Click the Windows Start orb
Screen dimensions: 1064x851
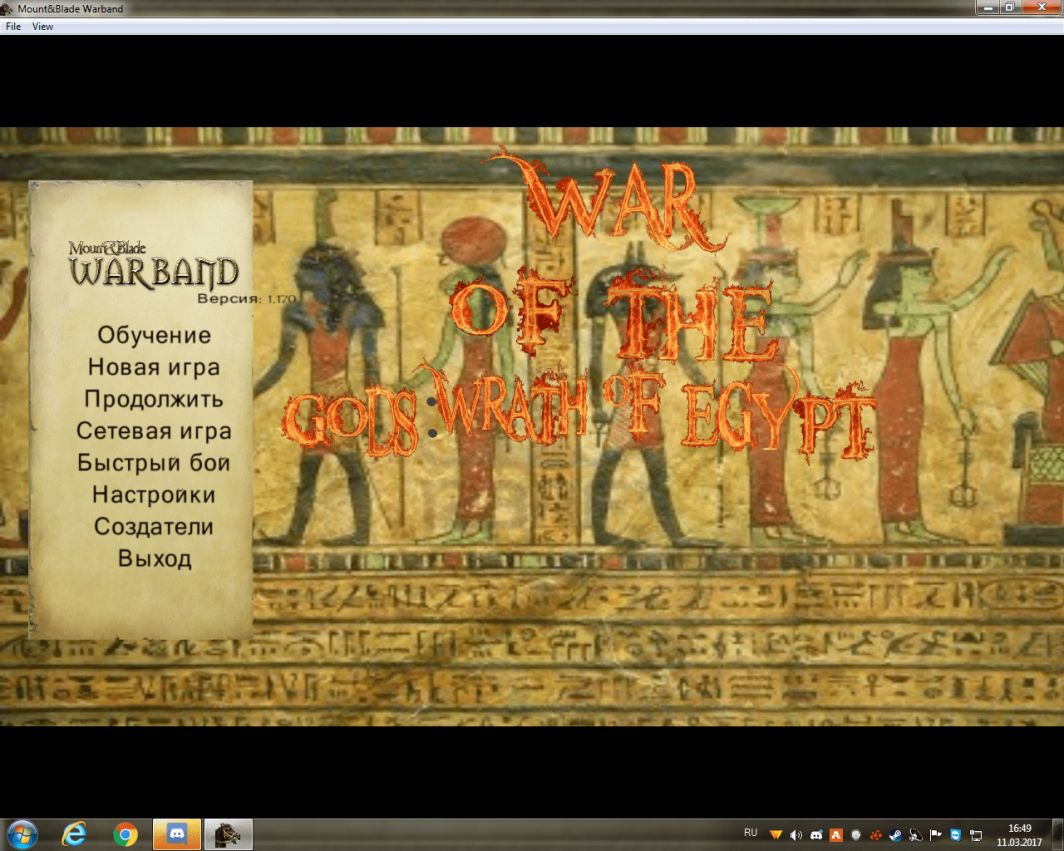[x=21, y=834]
